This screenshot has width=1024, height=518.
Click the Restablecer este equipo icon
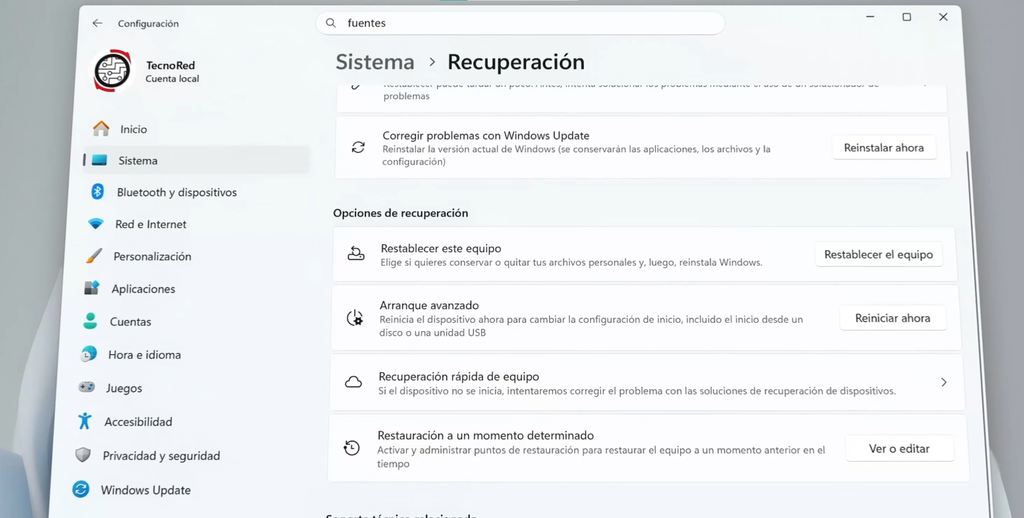[x=356, y=254]
